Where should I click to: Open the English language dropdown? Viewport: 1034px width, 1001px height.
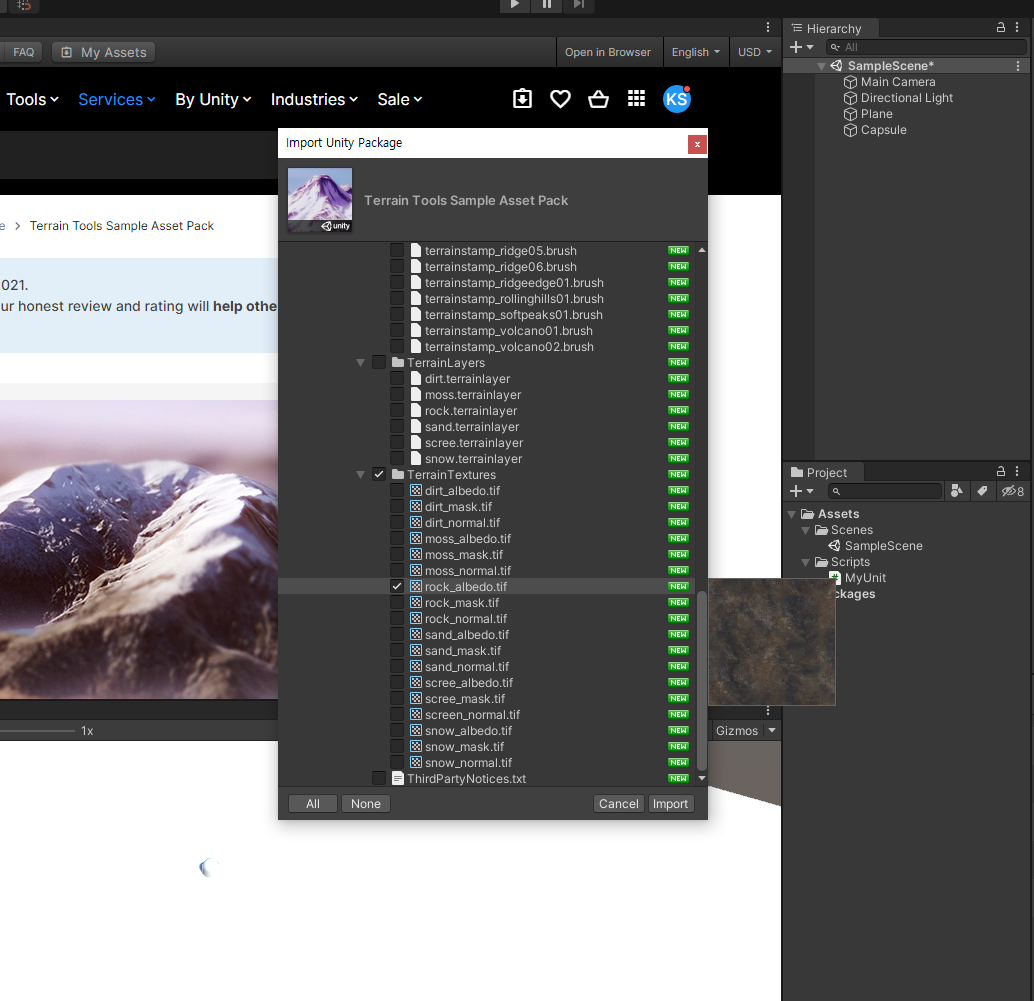tap(696, 52)
